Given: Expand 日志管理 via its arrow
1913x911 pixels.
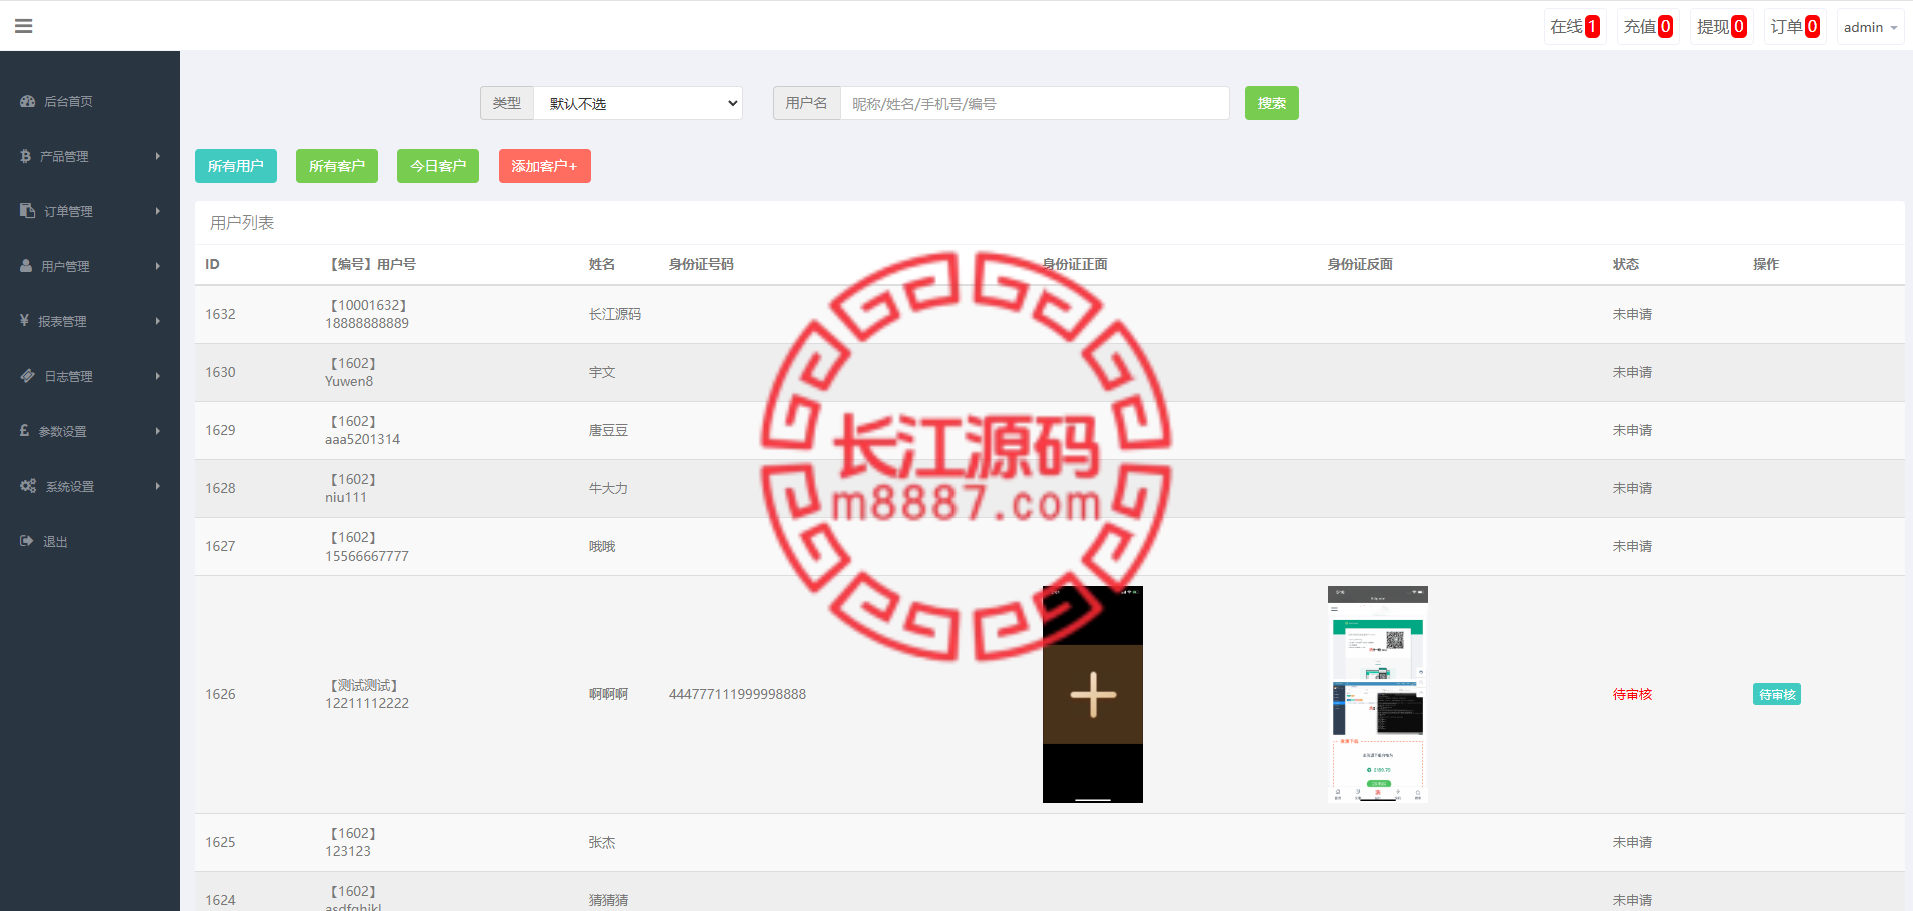Looking at the screenshot, I should 158,376.
